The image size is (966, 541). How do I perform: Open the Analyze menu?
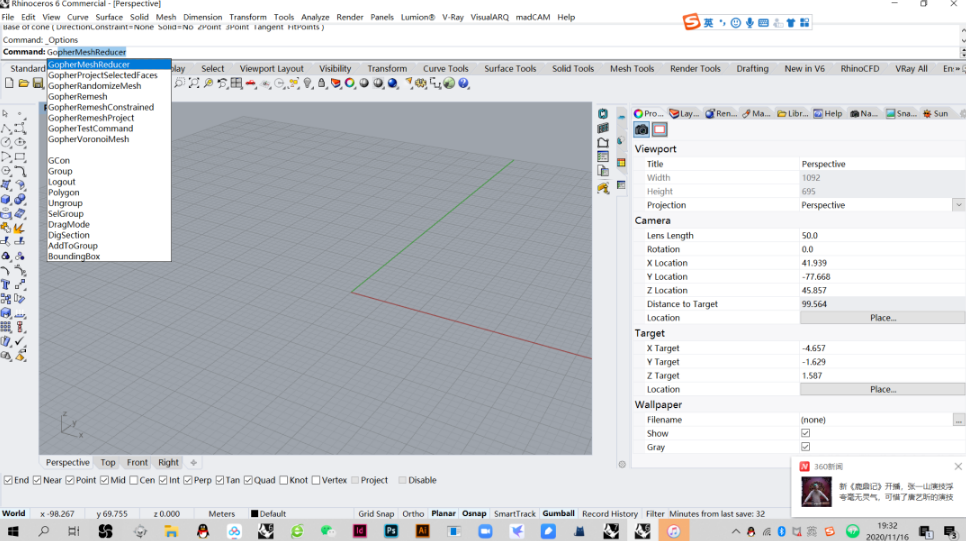tap(315, 17)
